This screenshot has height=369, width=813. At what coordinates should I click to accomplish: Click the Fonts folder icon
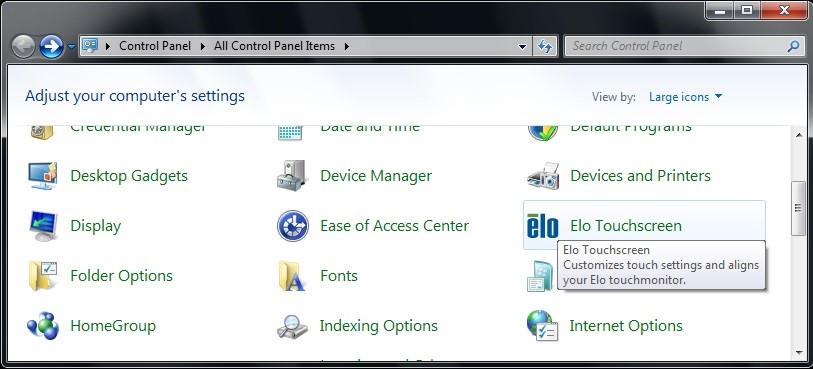click(292, 276)
